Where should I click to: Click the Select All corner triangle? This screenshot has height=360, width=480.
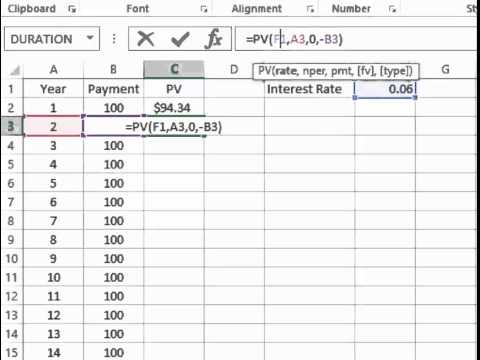14,70
